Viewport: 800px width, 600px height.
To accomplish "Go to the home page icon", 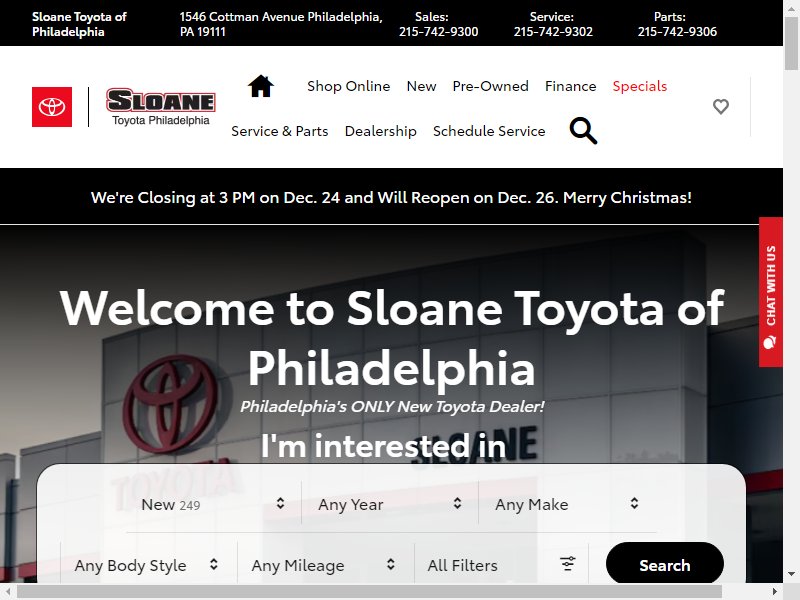I will coord(261,86).
